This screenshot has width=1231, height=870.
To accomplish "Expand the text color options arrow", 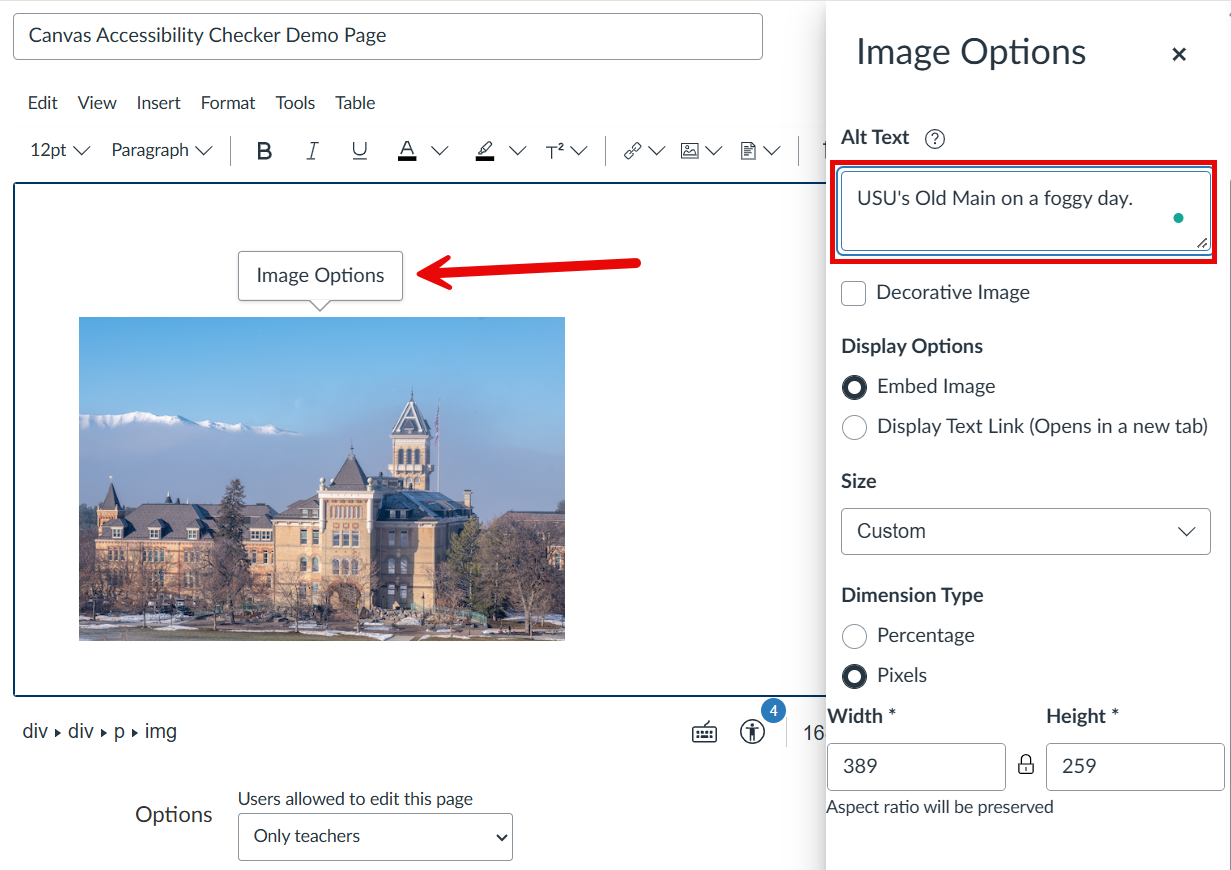I will point(440,151).
